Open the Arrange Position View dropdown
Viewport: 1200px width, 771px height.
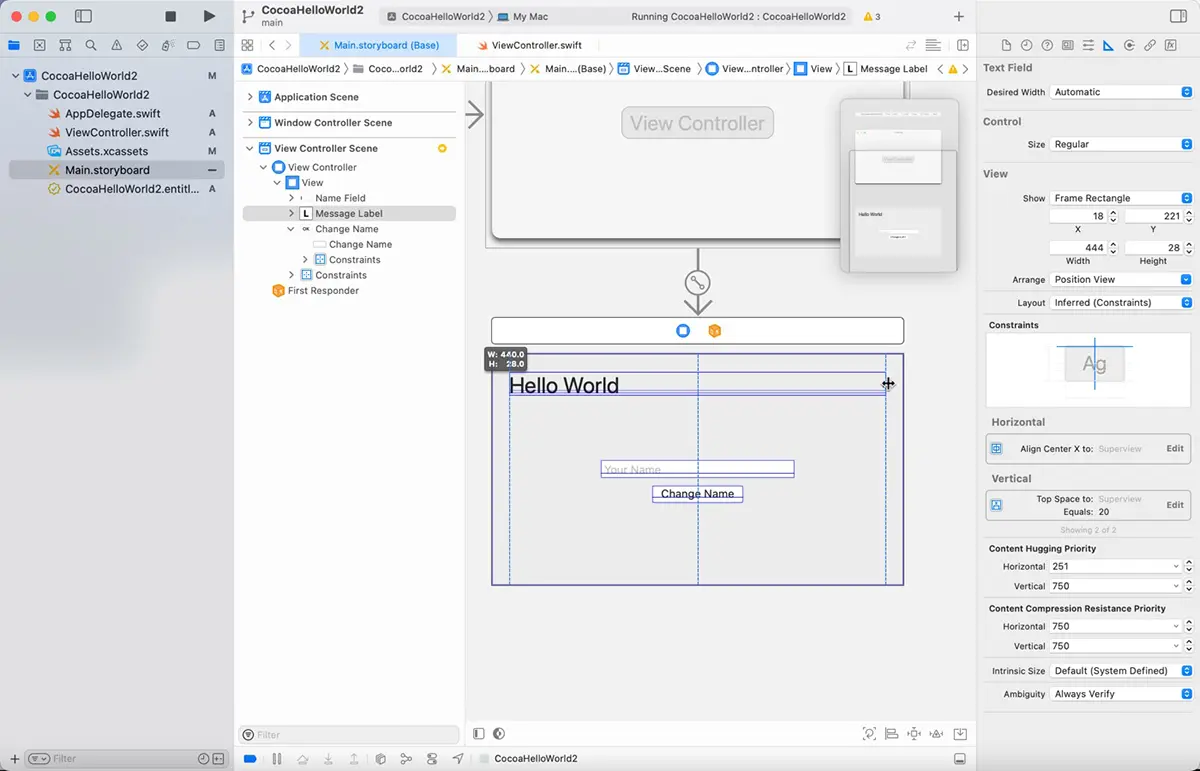(x=1121, y=280)
